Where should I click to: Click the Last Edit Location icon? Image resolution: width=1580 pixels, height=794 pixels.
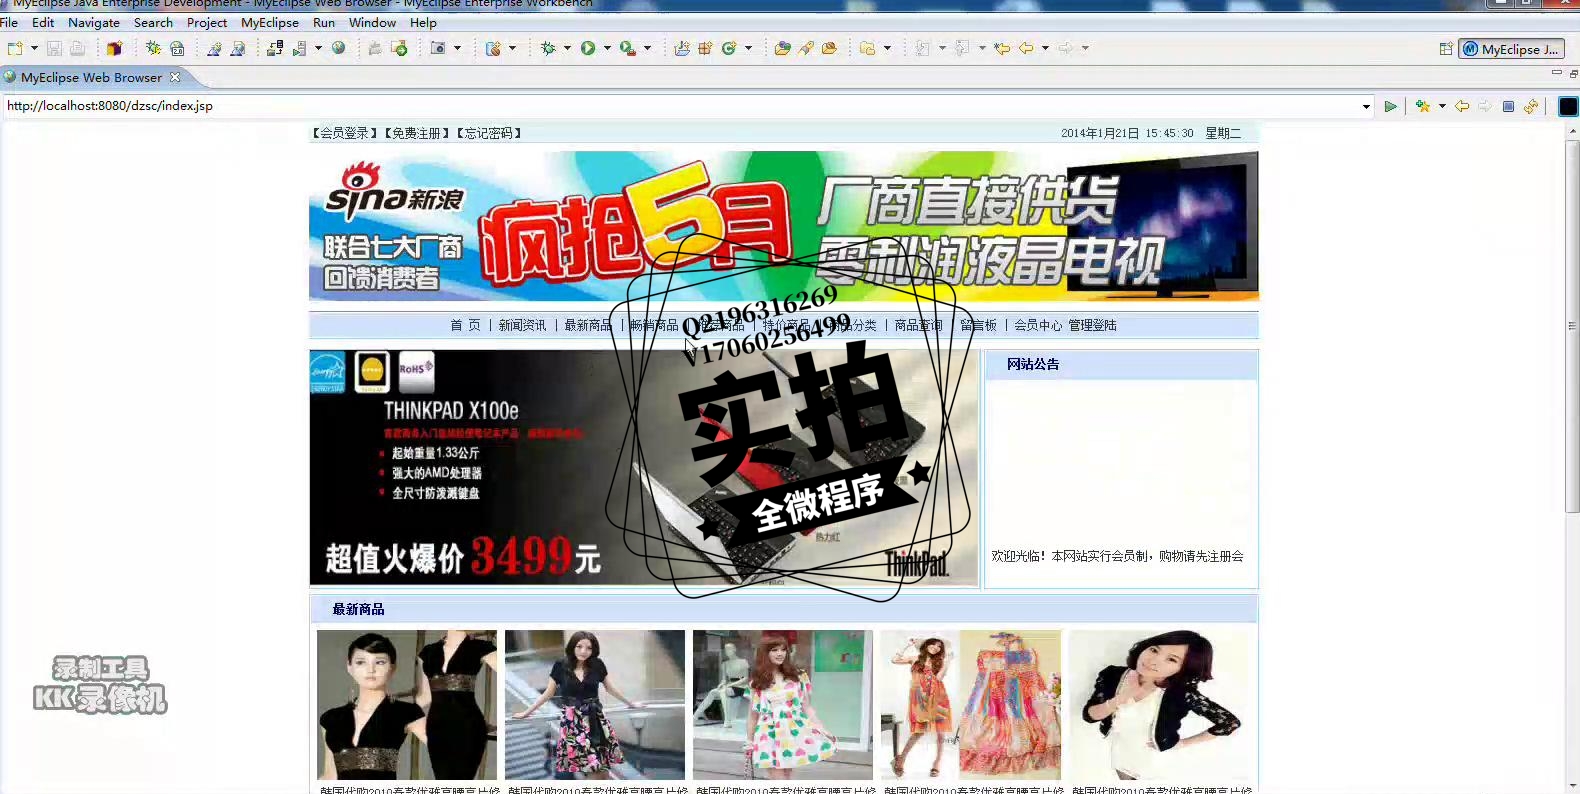(x=1002, y=48)
